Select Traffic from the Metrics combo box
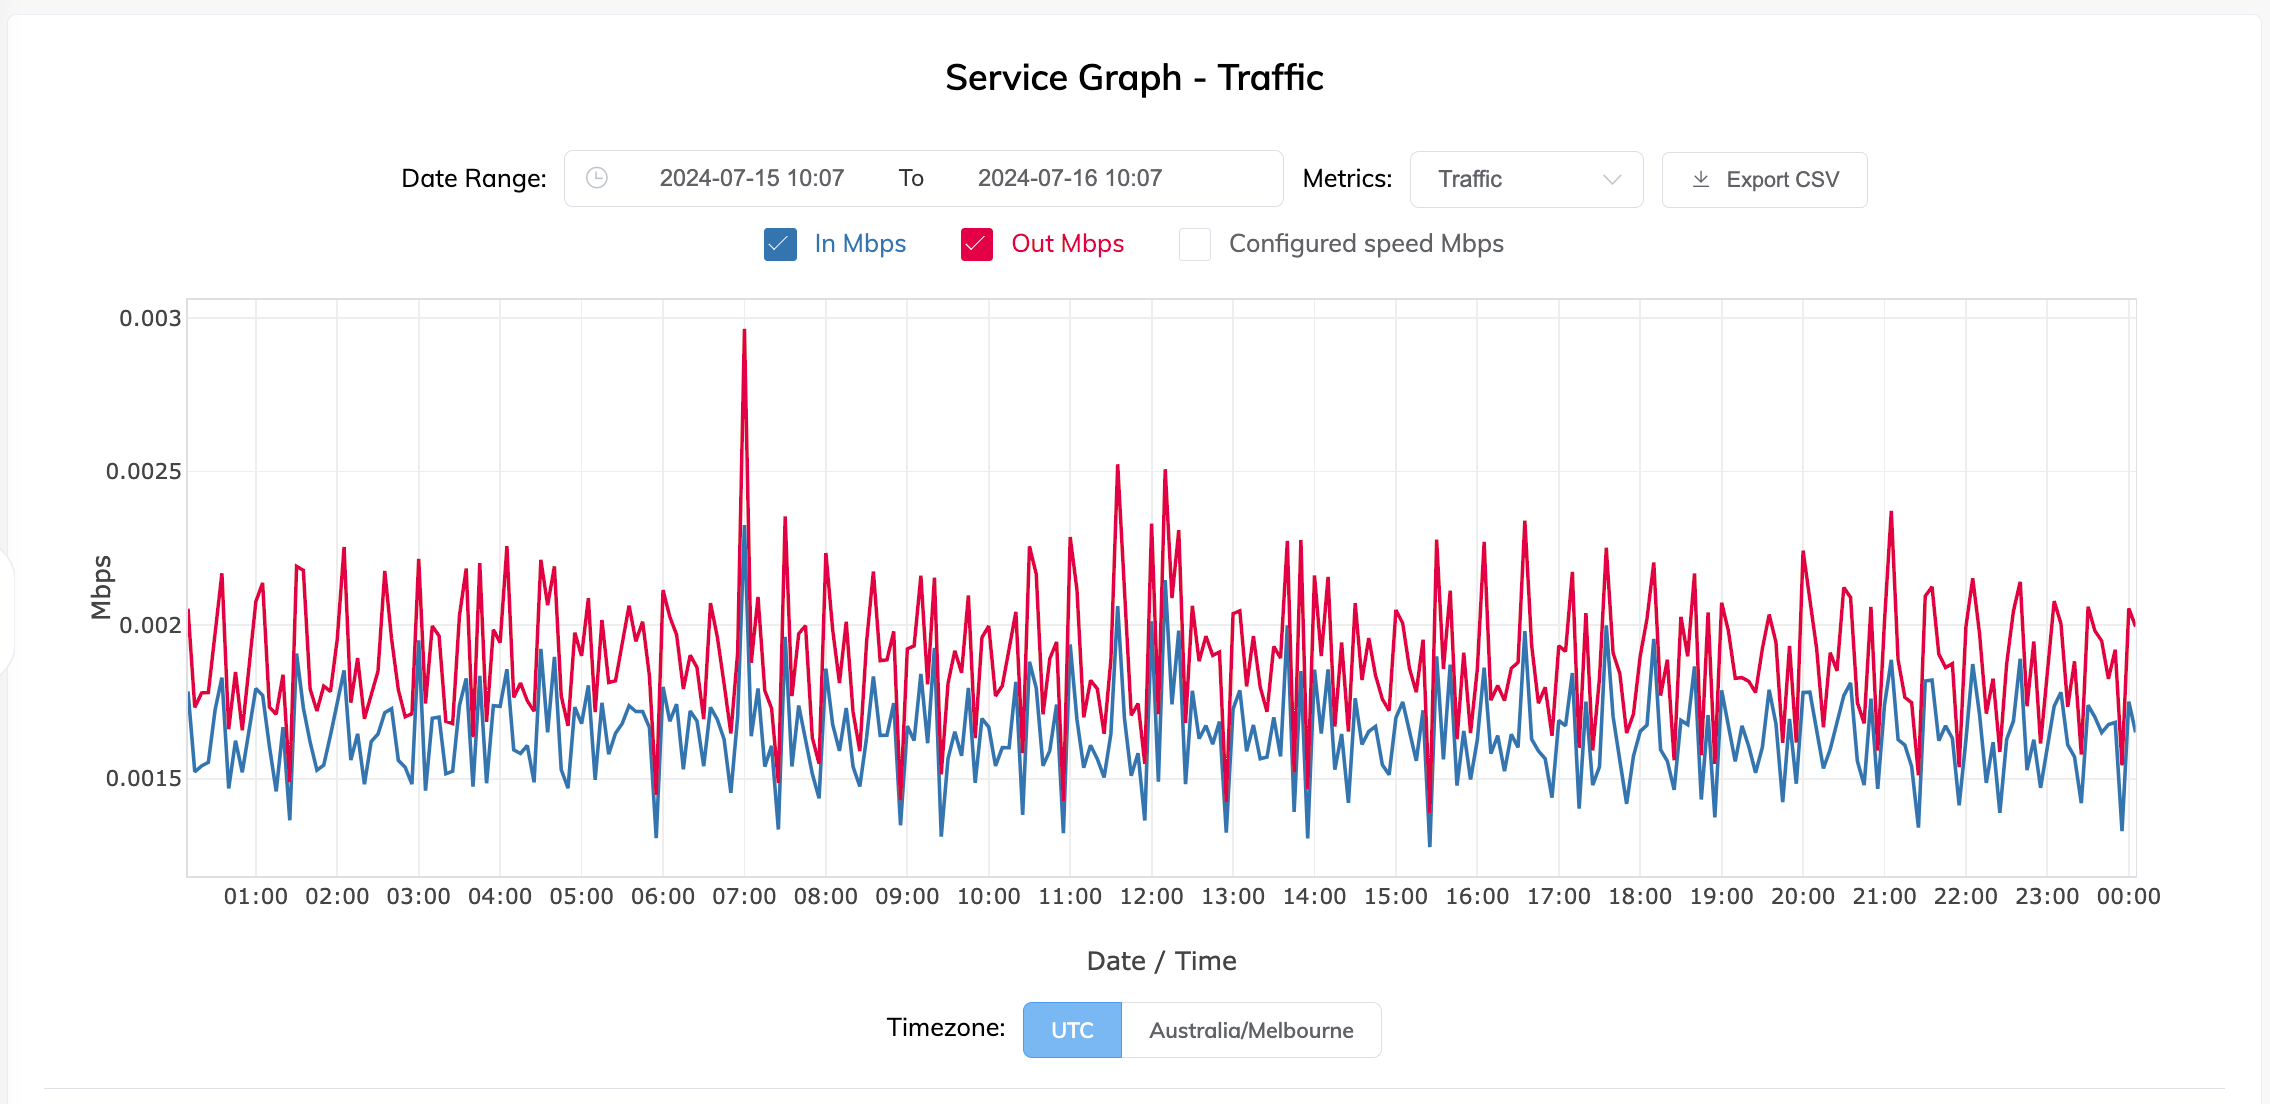Screen dimensions: 2270x1104 click(1526, 179)
